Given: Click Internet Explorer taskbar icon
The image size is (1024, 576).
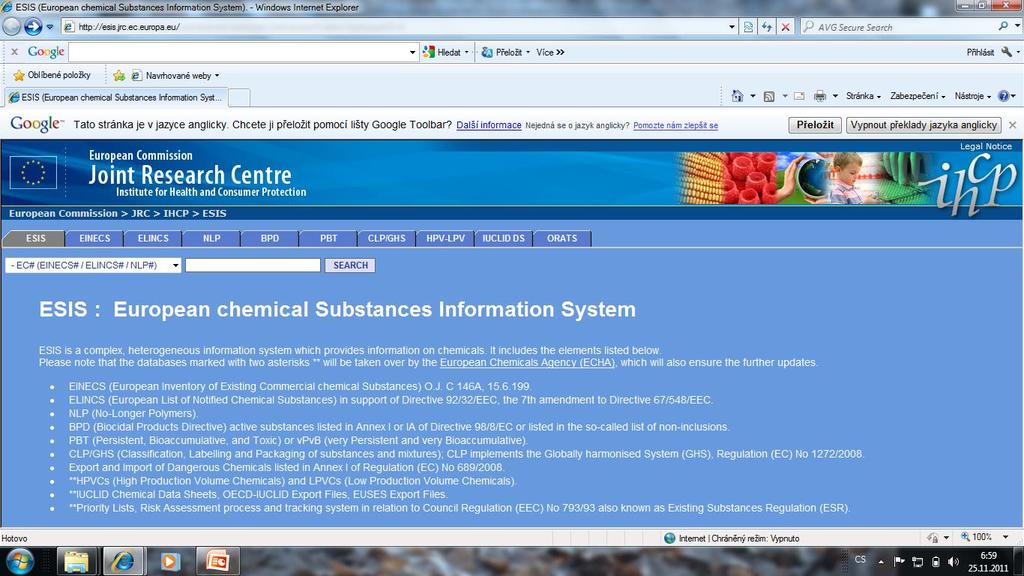Looking at the screenshot, I should pyautogui.click(x=123, y=561).
